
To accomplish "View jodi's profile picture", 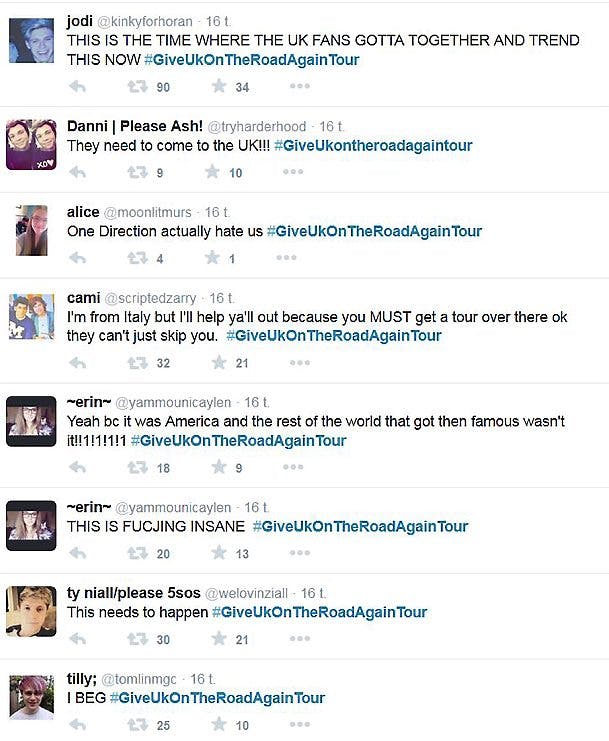I will pyautogui.click(x=31, y=42).
